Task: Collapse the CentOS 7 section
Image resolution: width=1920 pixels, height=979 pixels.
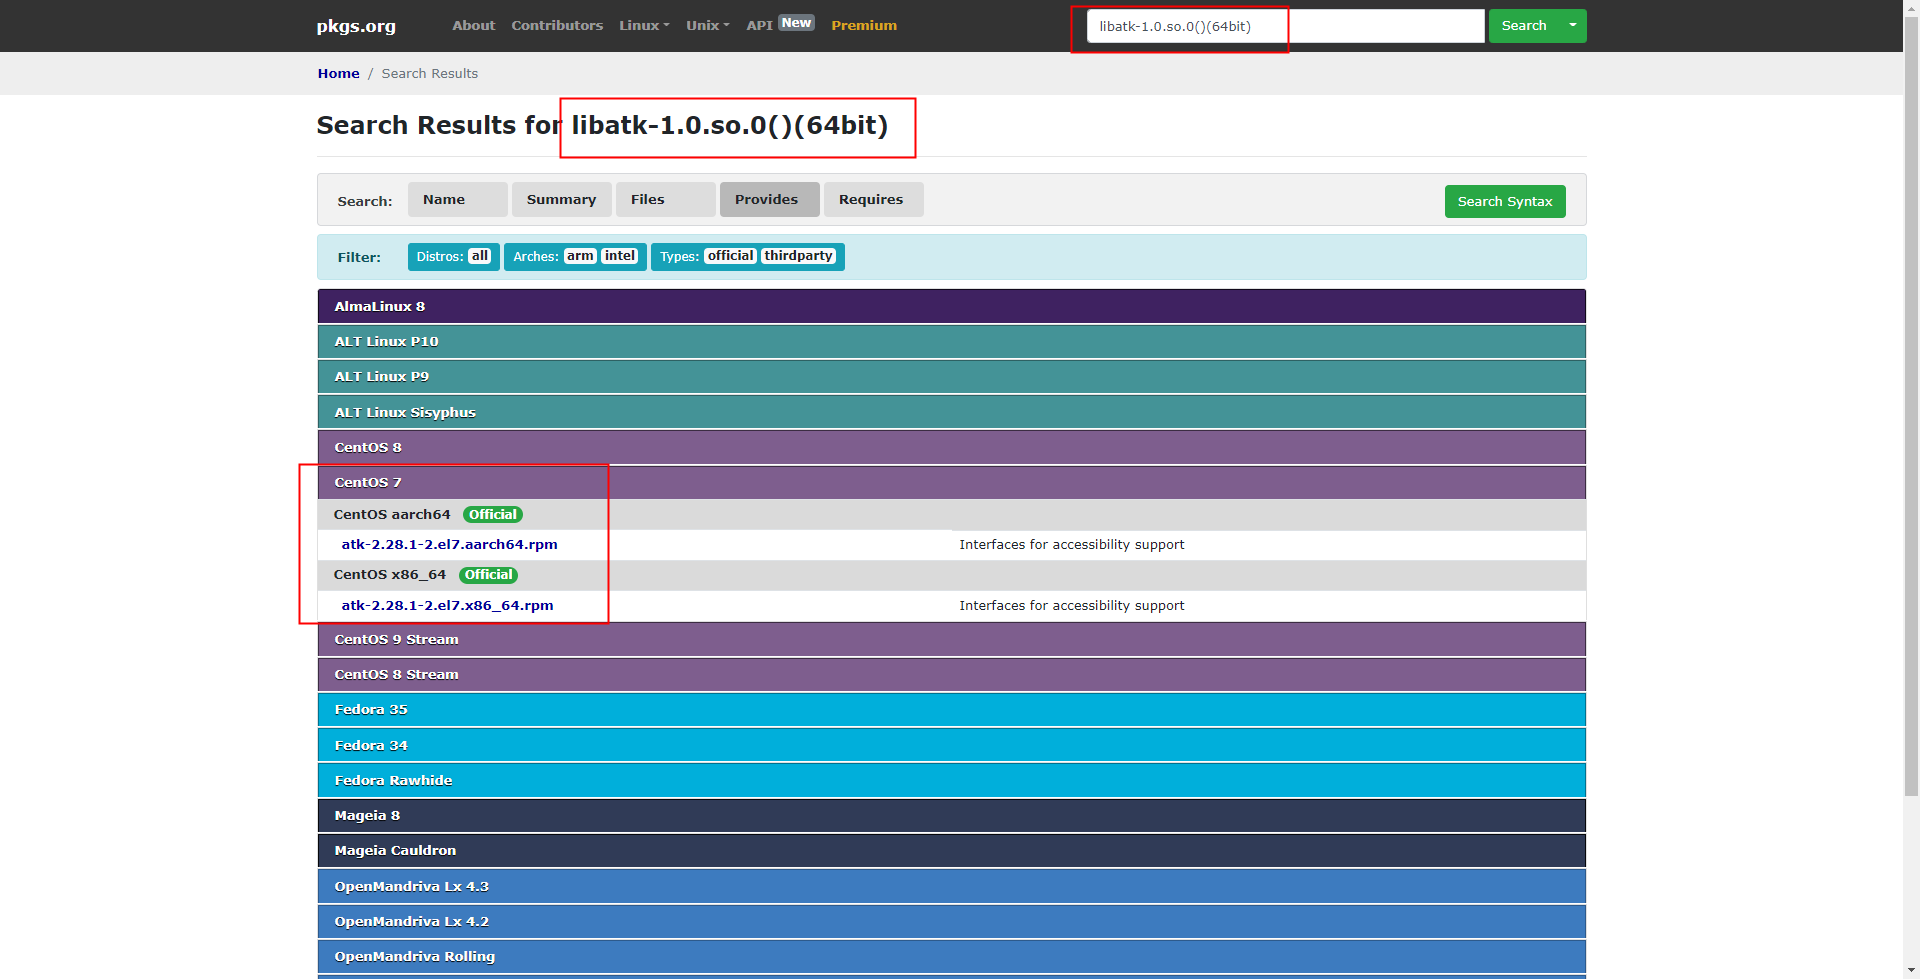Action: click(x=951, y=482)
